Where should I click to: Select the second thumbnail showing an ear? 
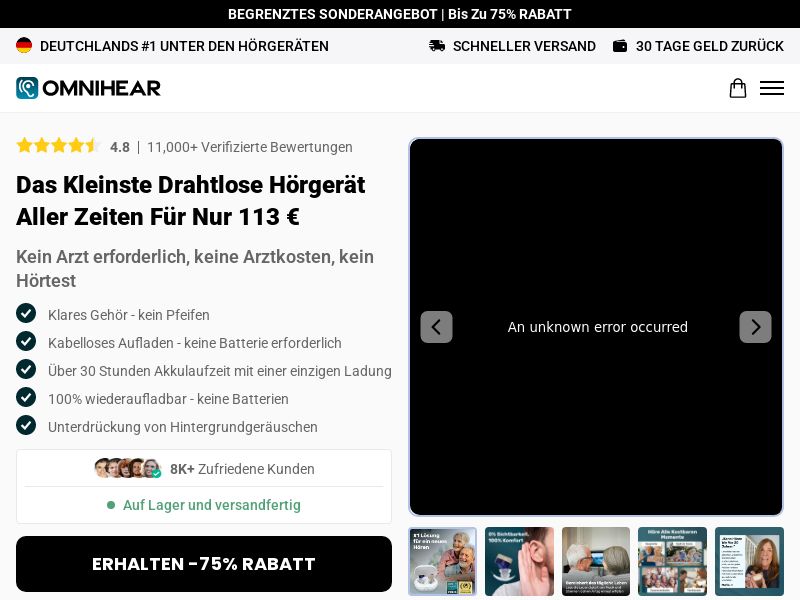[x=519, y=561]
